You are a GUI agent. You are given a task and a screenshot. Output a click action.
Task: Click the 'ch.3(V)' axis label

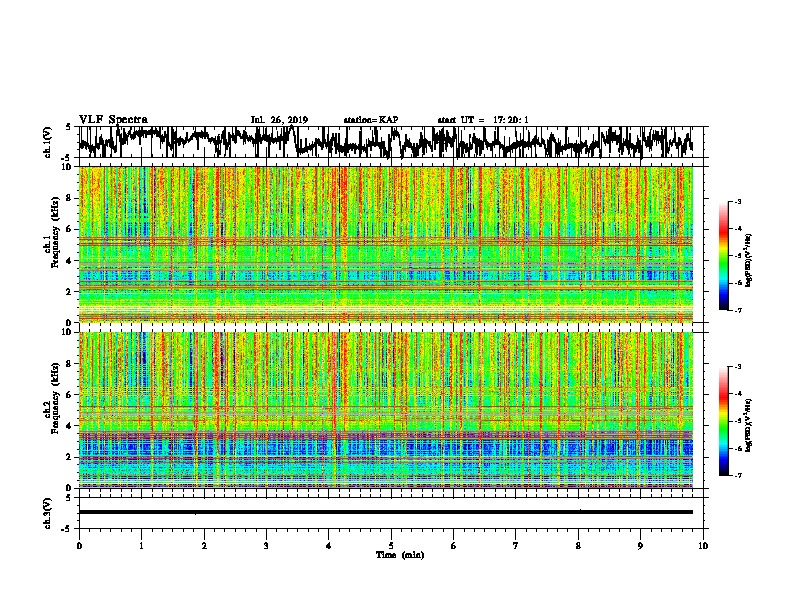48,513
